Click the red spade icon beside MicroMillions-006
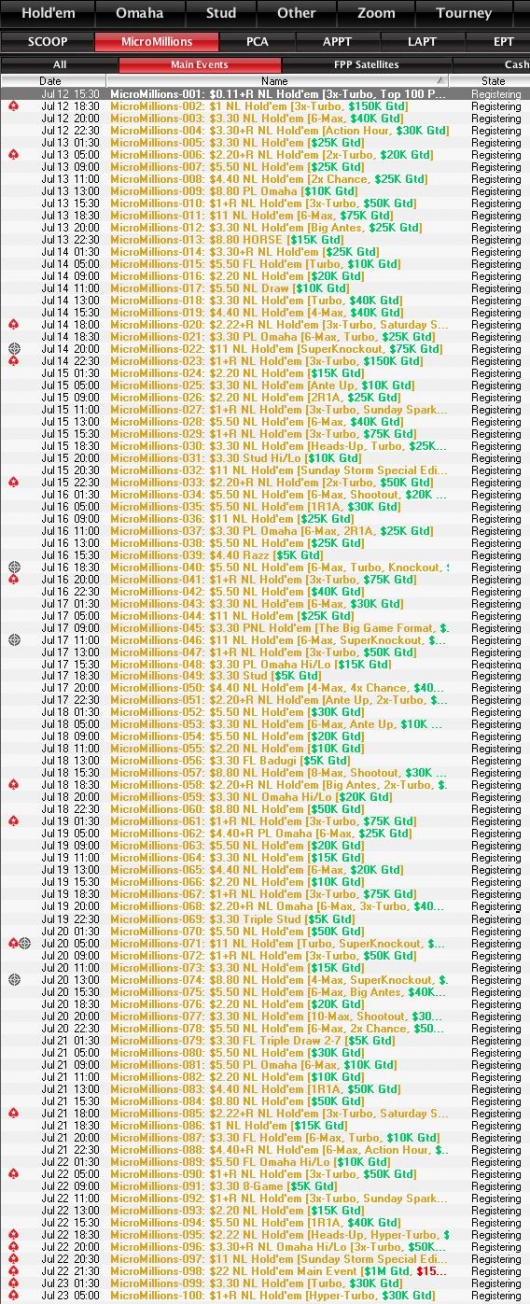The image size is (530, 1304). (x=13, y=155)
